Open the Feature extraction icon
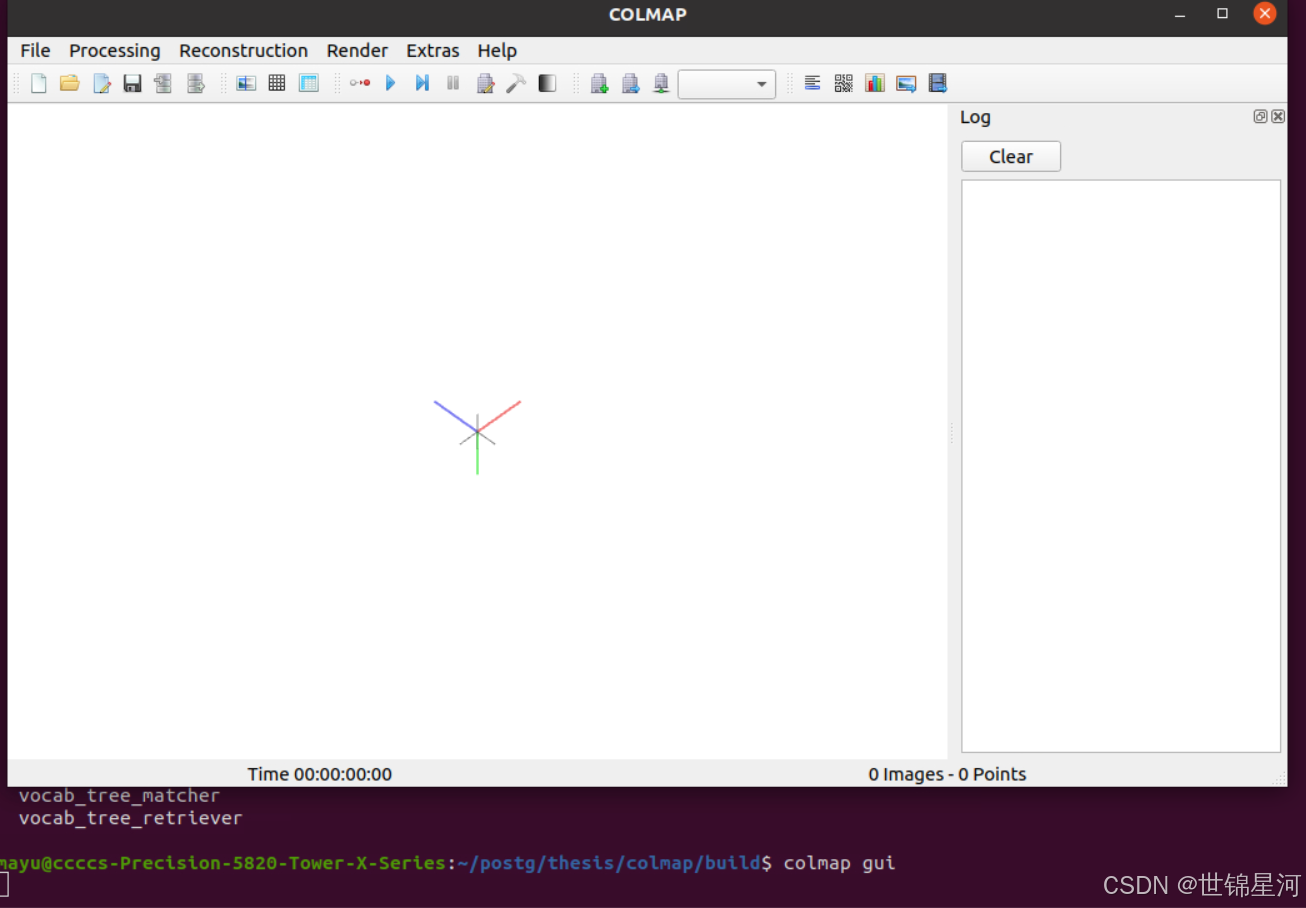The height and width of the screenshot is (908, 1306). point(246,83)
